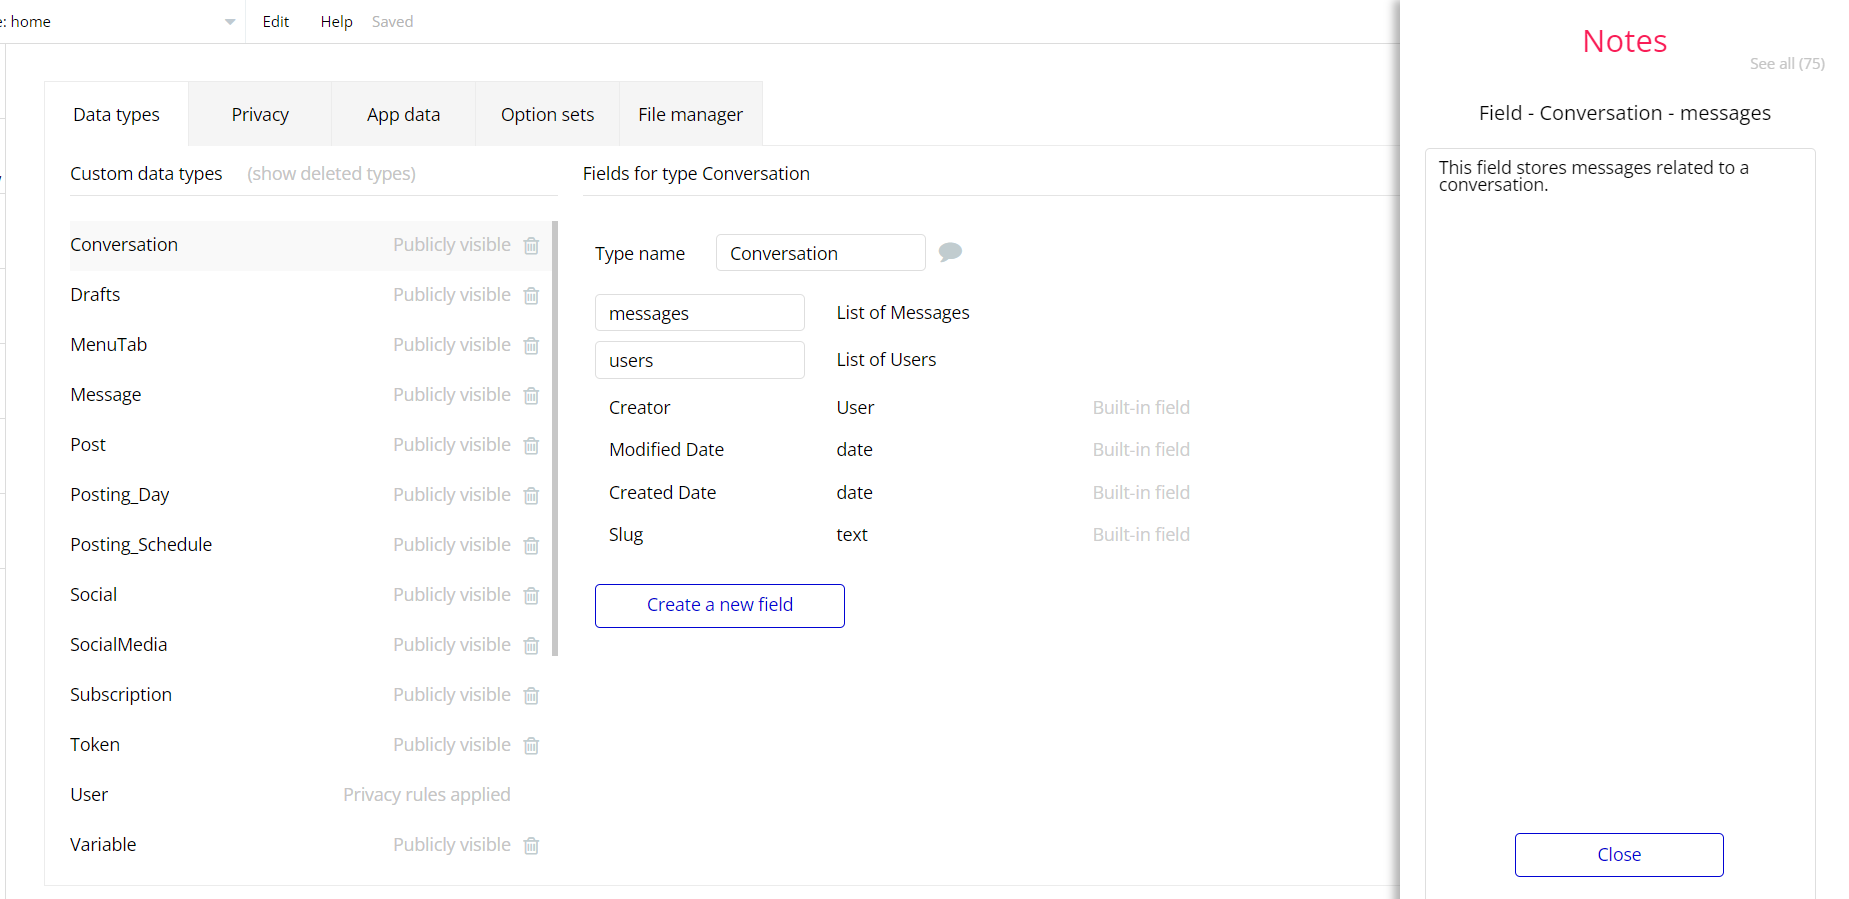Delete the Conversation data type via trash icon
The image size is (1849, 899).
click(531, 245)
